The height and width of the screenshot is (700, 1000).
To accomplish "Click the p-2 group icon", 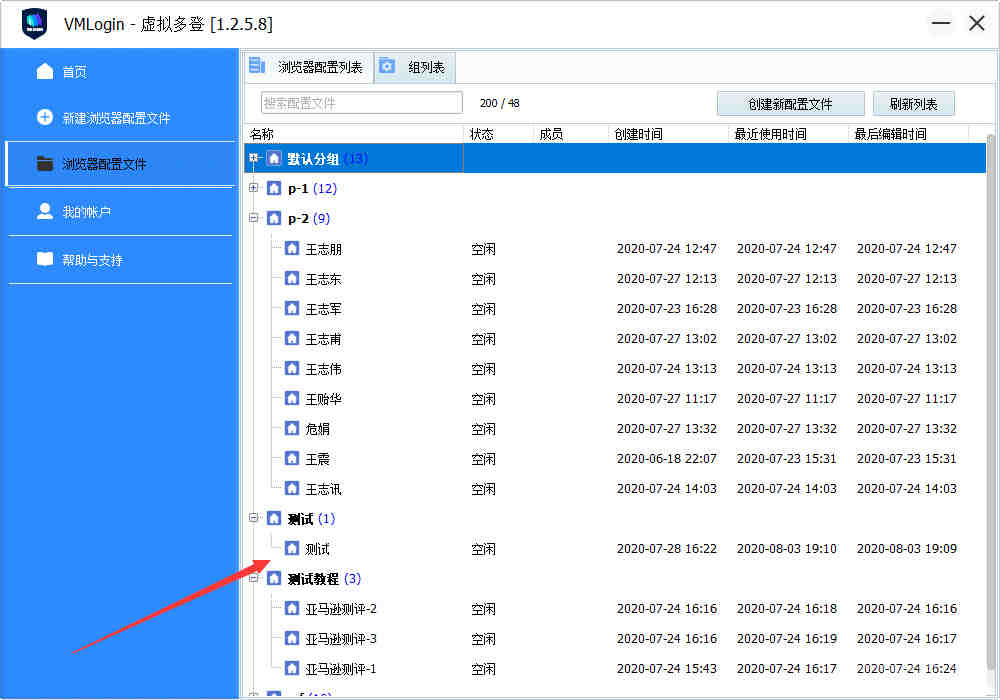I will click(274, 218).
